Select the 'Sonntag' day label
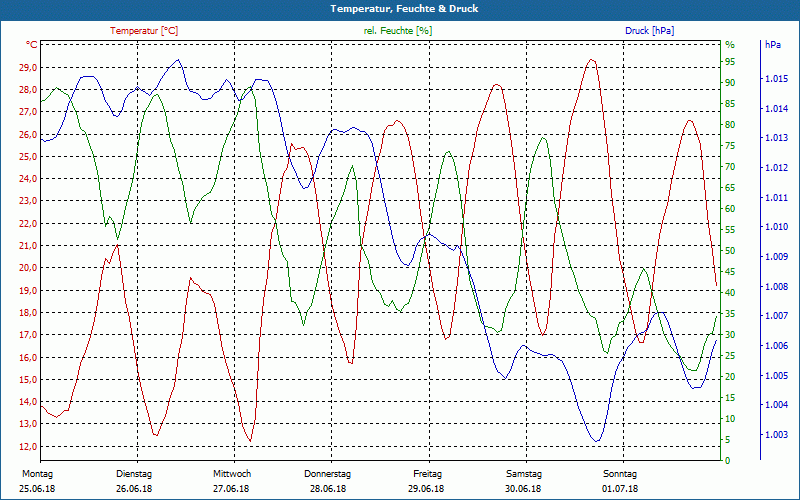The width and height of the screenshot is (800, 500). coord(620,474)
